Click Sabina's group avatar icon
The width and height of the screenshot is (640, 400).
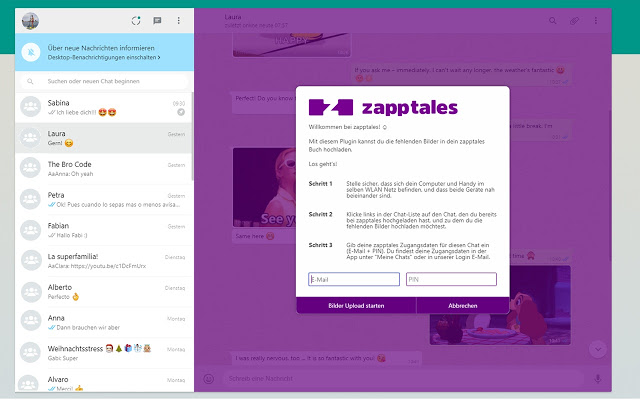31,107
